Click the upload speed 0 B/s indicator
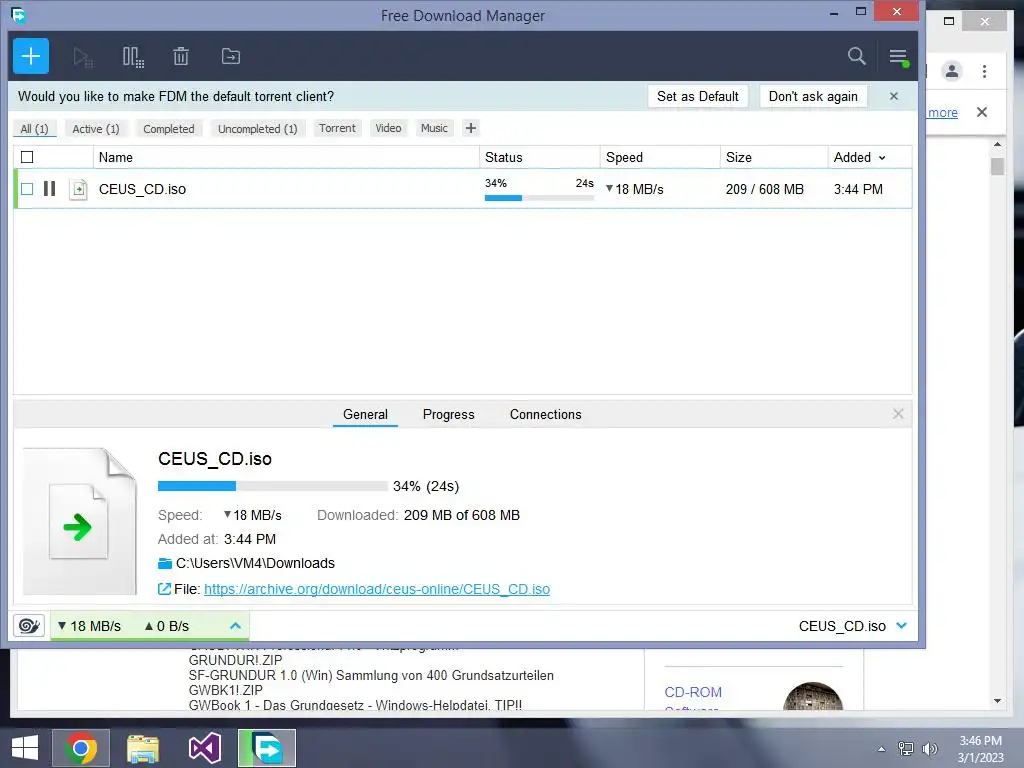The width and height of the screenshot is (1024, 768). tap(167, 626)
